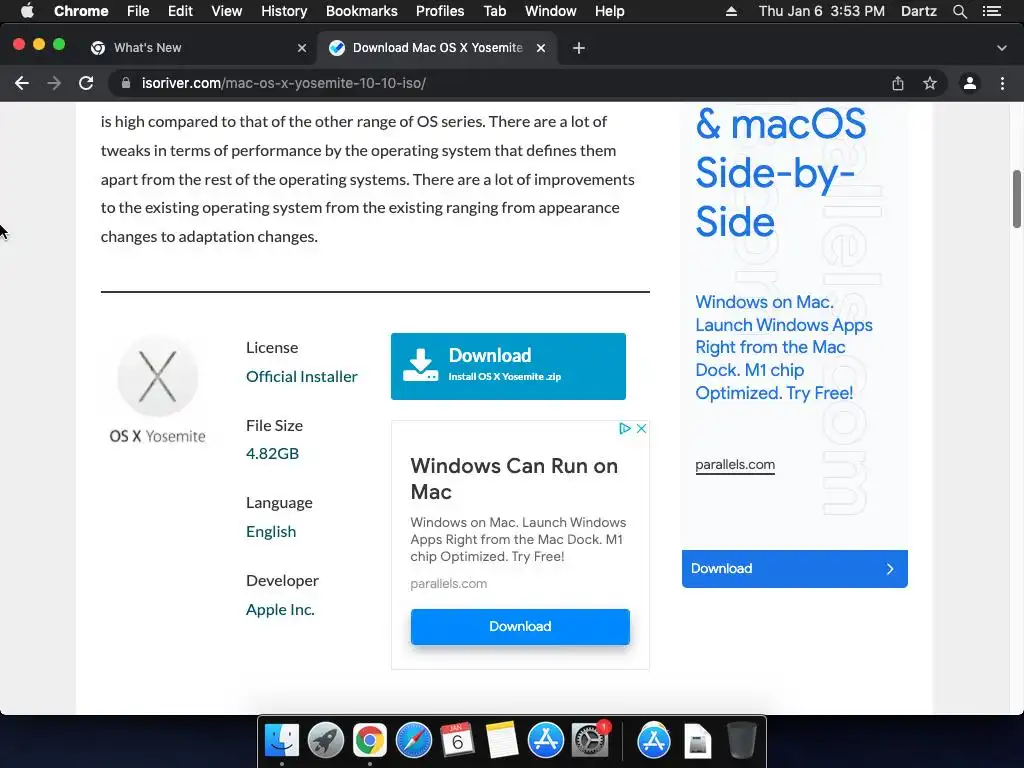The width and height of the screenshot is (1024, 768).
Task: Launch Safari from the Dock
Action: tap(413, 741)
